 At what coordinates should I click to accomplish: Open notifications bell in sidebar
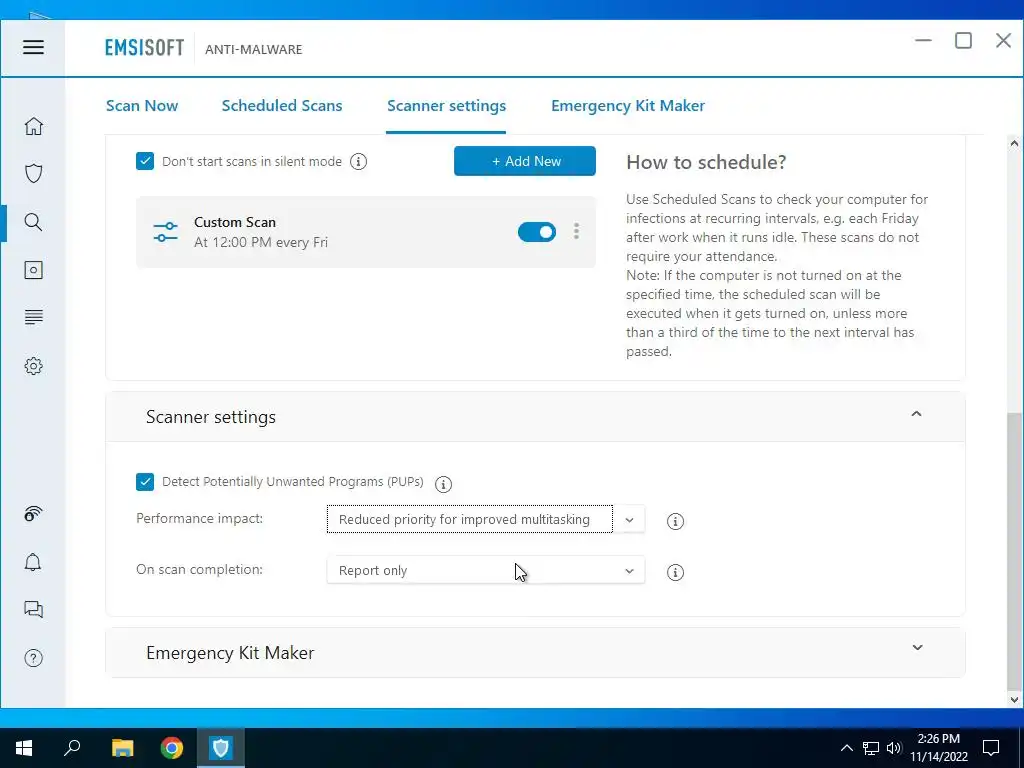[x=33, y=562]
